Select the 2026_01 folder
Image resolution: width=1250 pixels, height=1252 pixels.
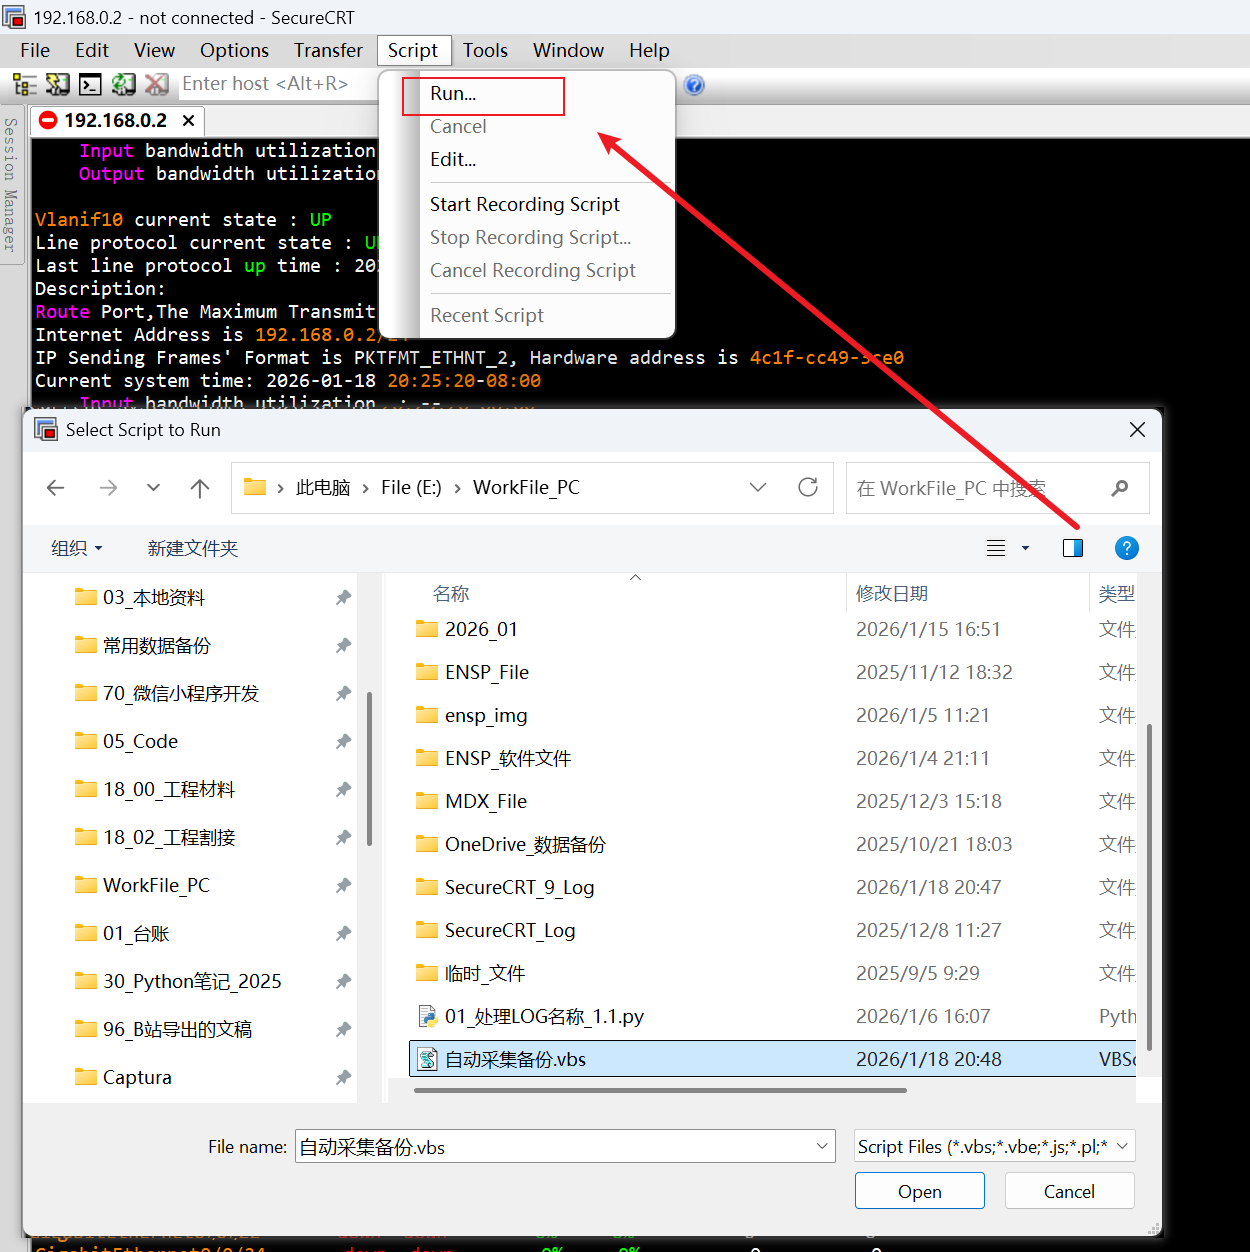coord(481,629)
